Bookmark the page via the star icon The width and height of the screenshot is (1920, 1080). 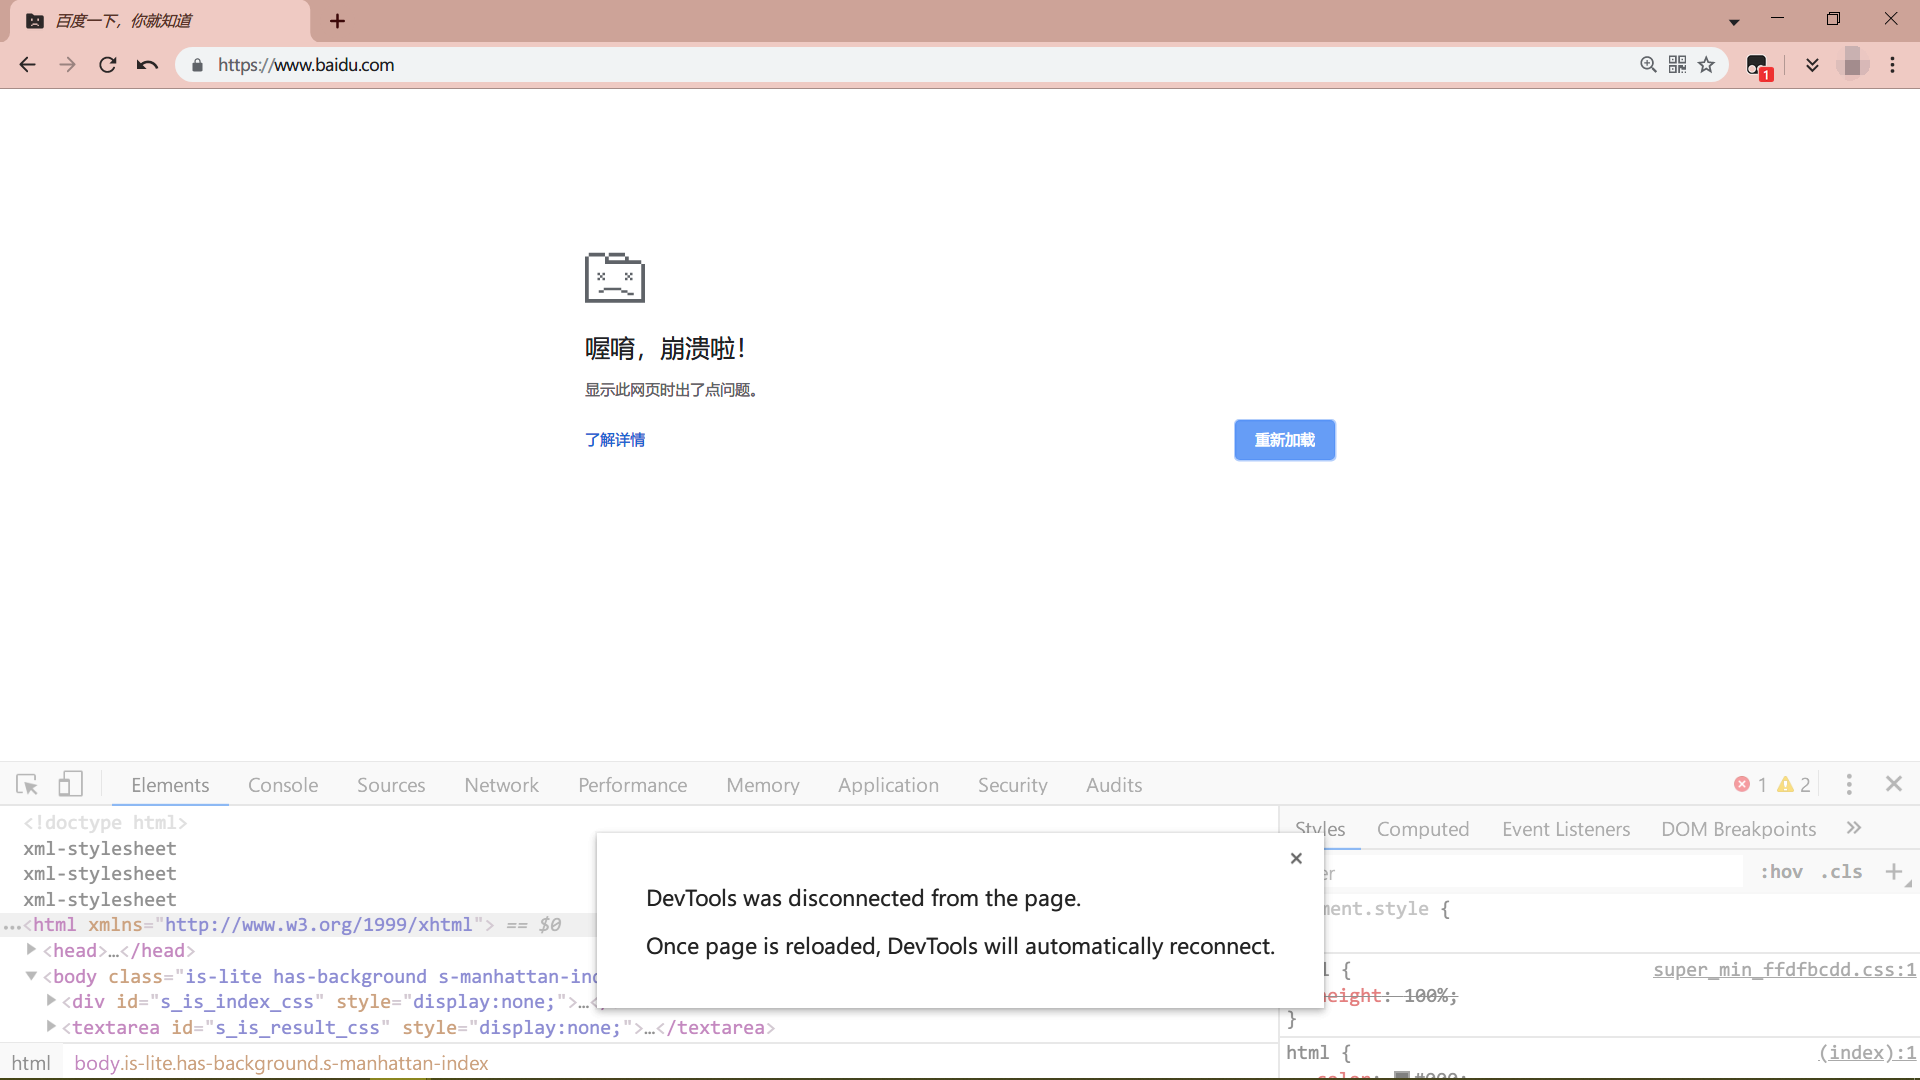(x=1706, y=64)
